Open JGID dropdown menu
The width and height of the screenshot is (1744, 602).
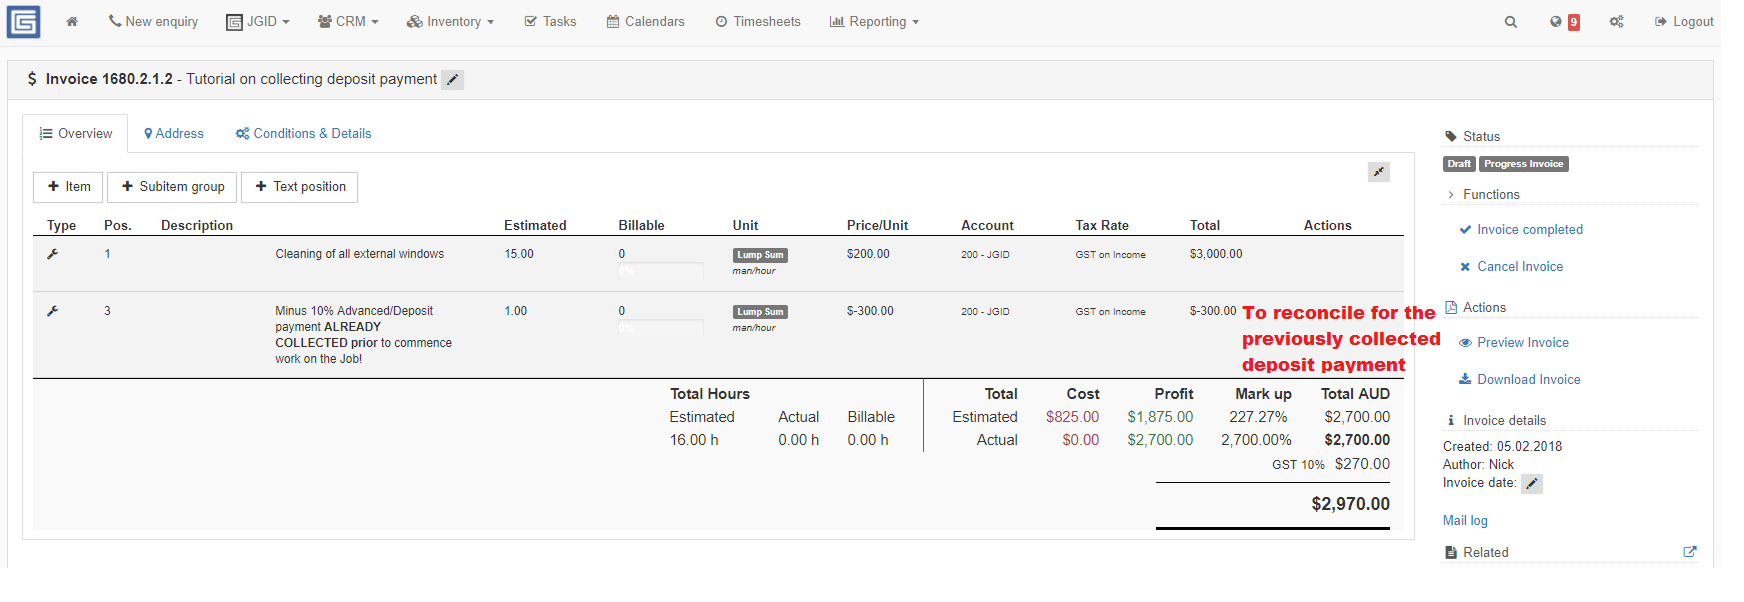tap(258, 22)
